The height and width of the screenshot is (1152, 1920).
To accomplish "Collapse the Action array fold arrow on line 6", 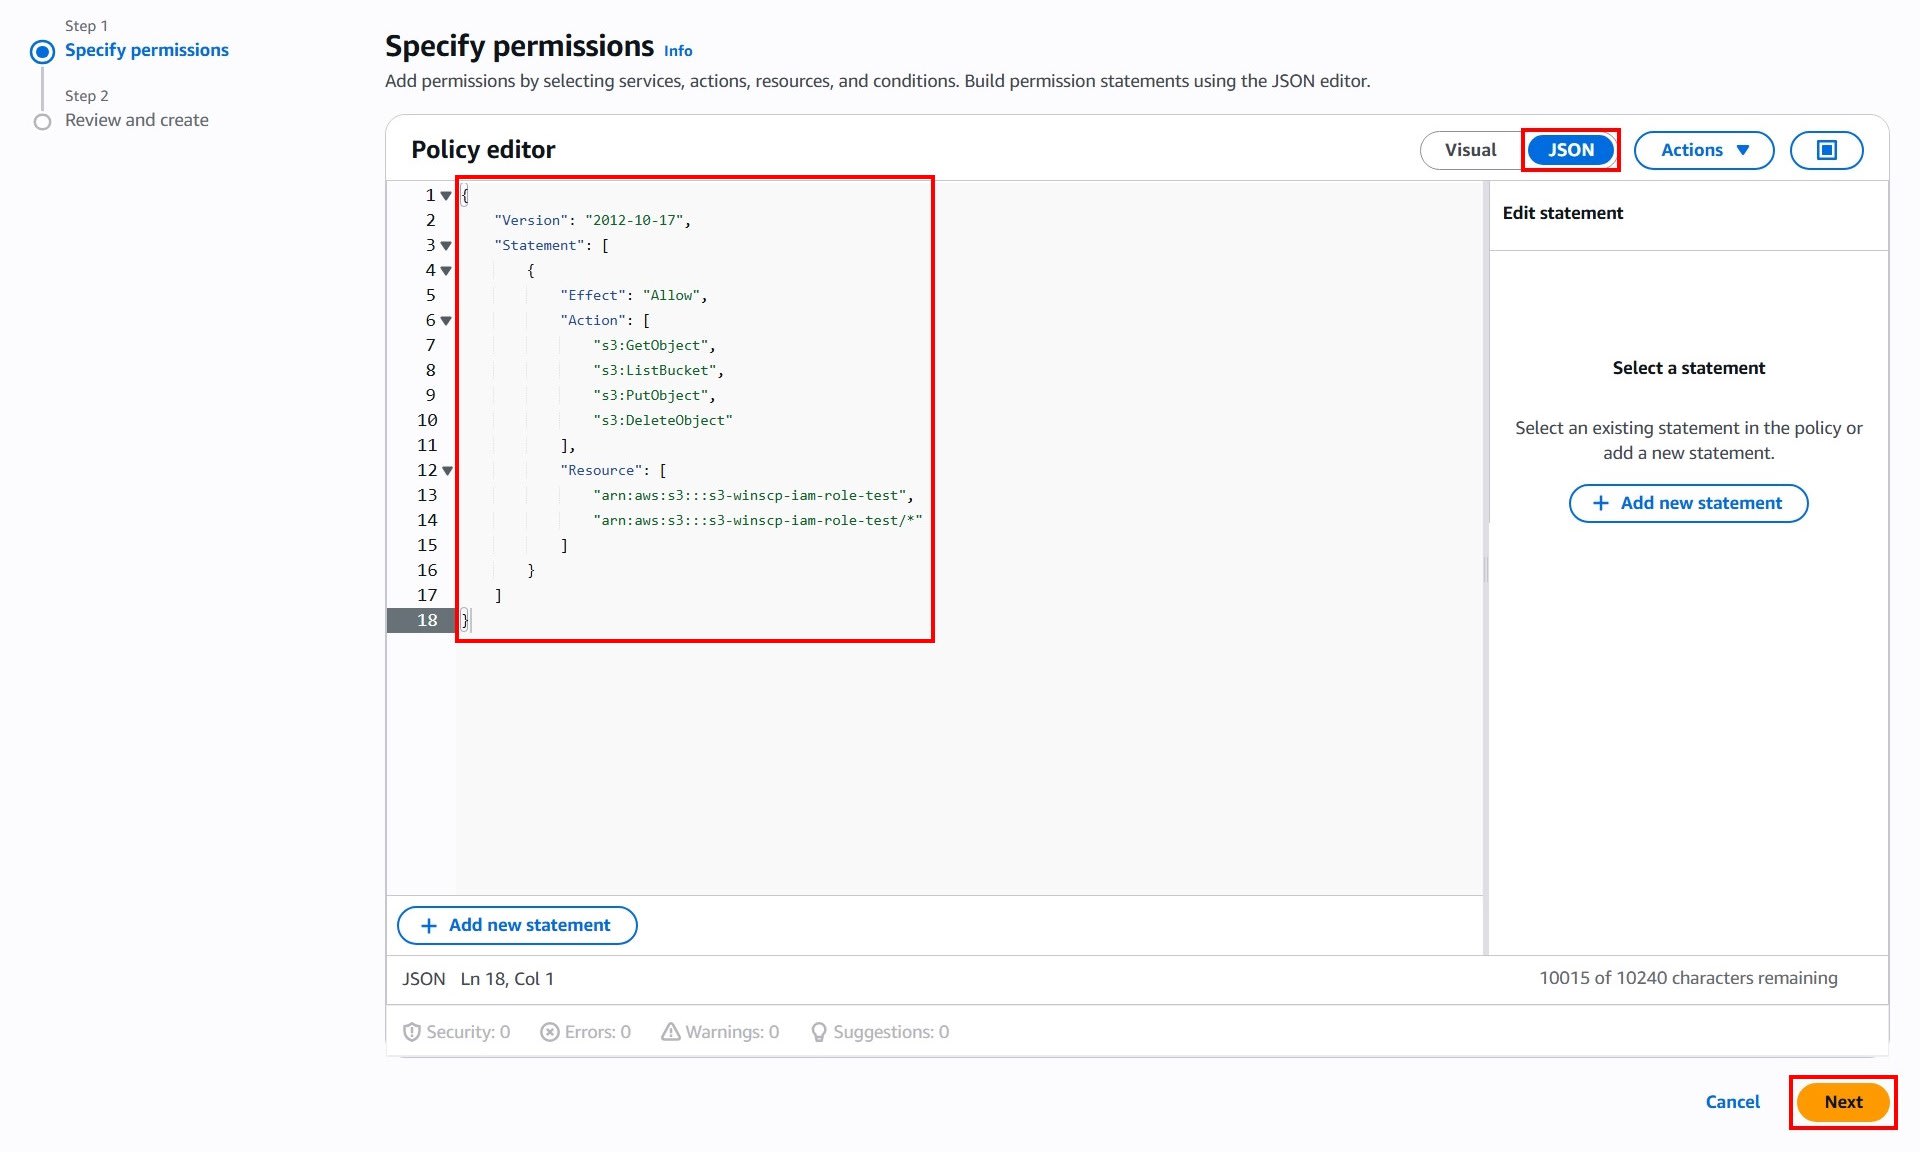I will point(446,321).
